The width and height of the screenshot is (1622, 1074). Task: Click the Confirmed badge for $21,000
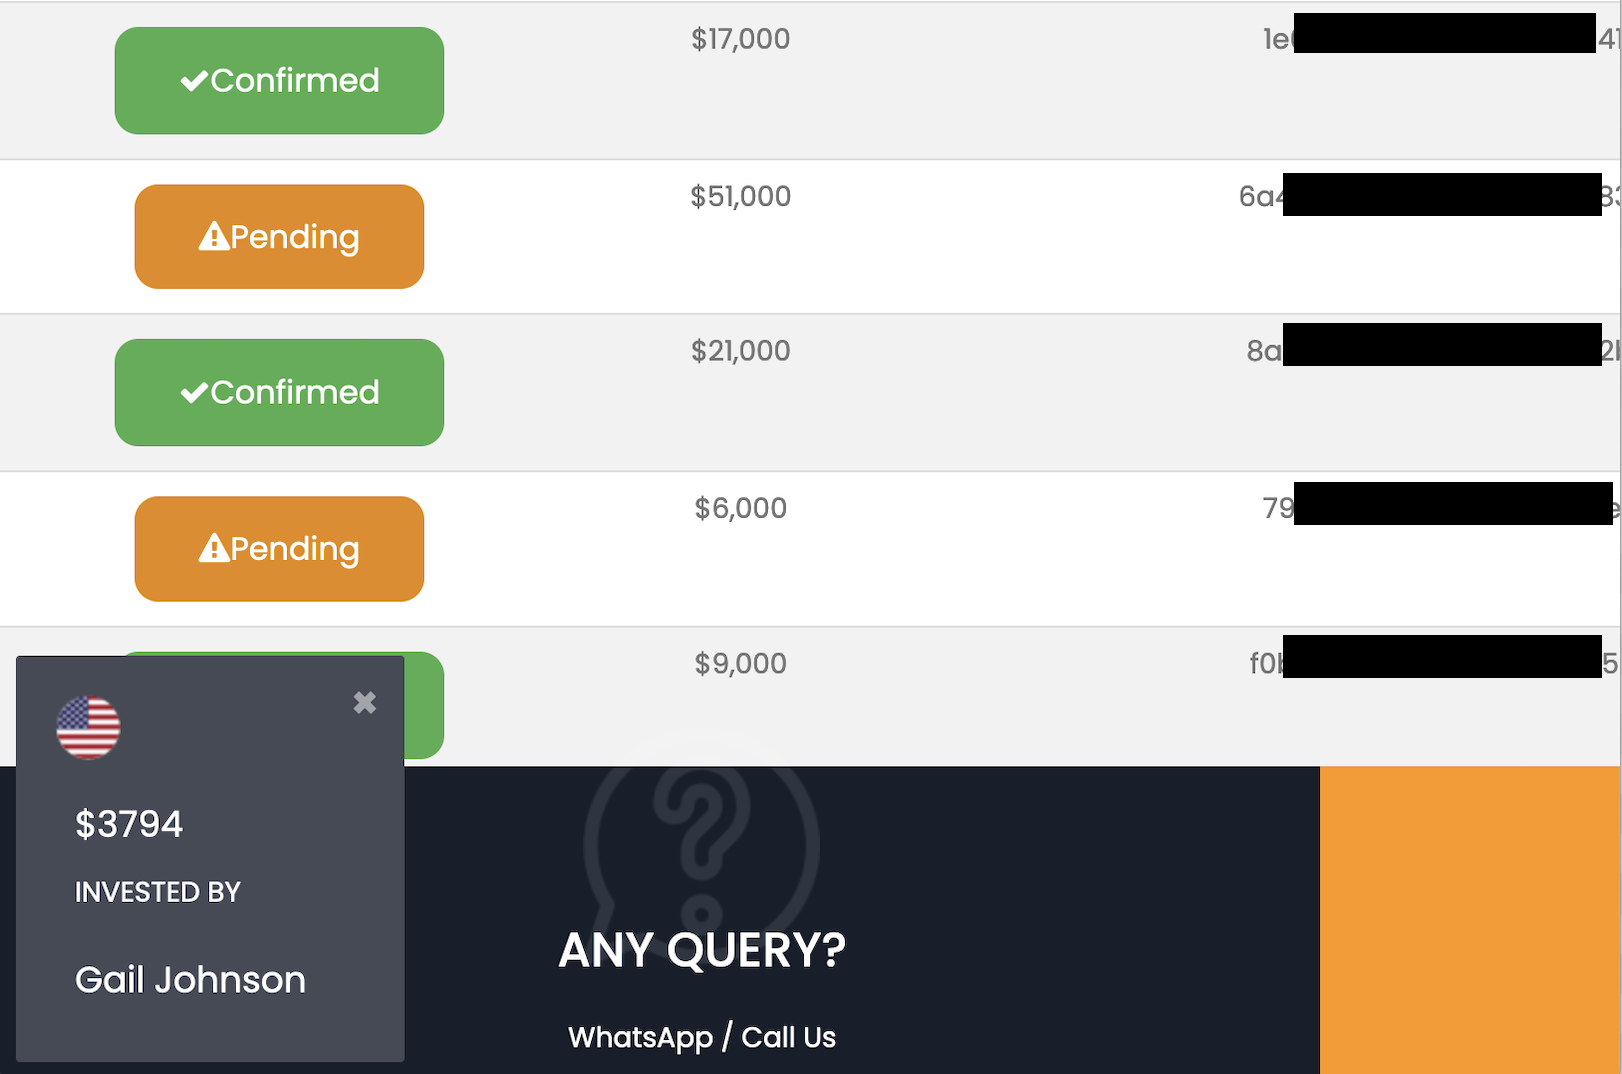(x=279, y=392)
